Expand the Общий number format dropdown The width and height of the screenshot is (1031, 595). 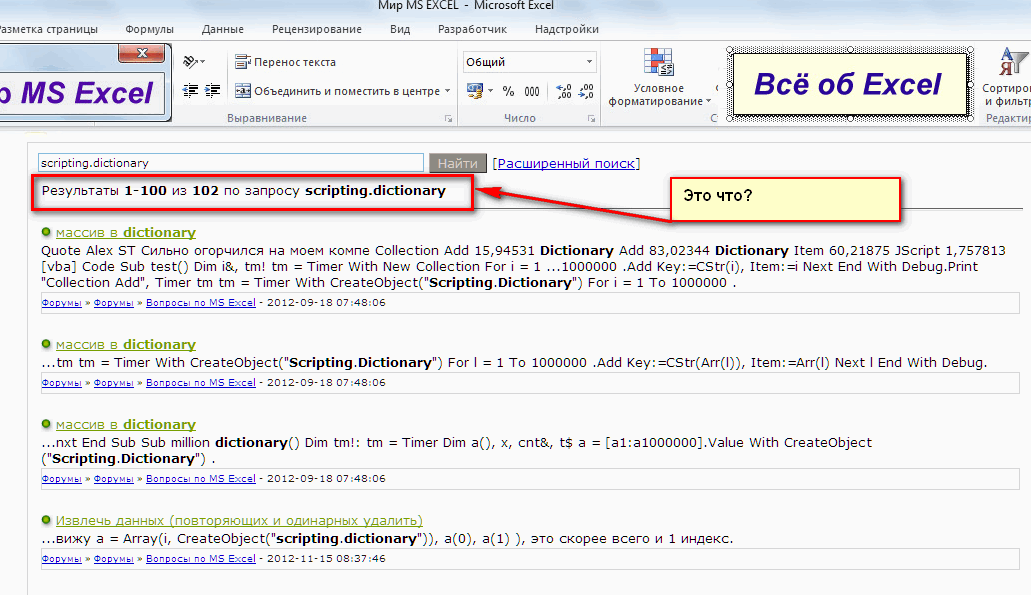(x=589, y=62)
